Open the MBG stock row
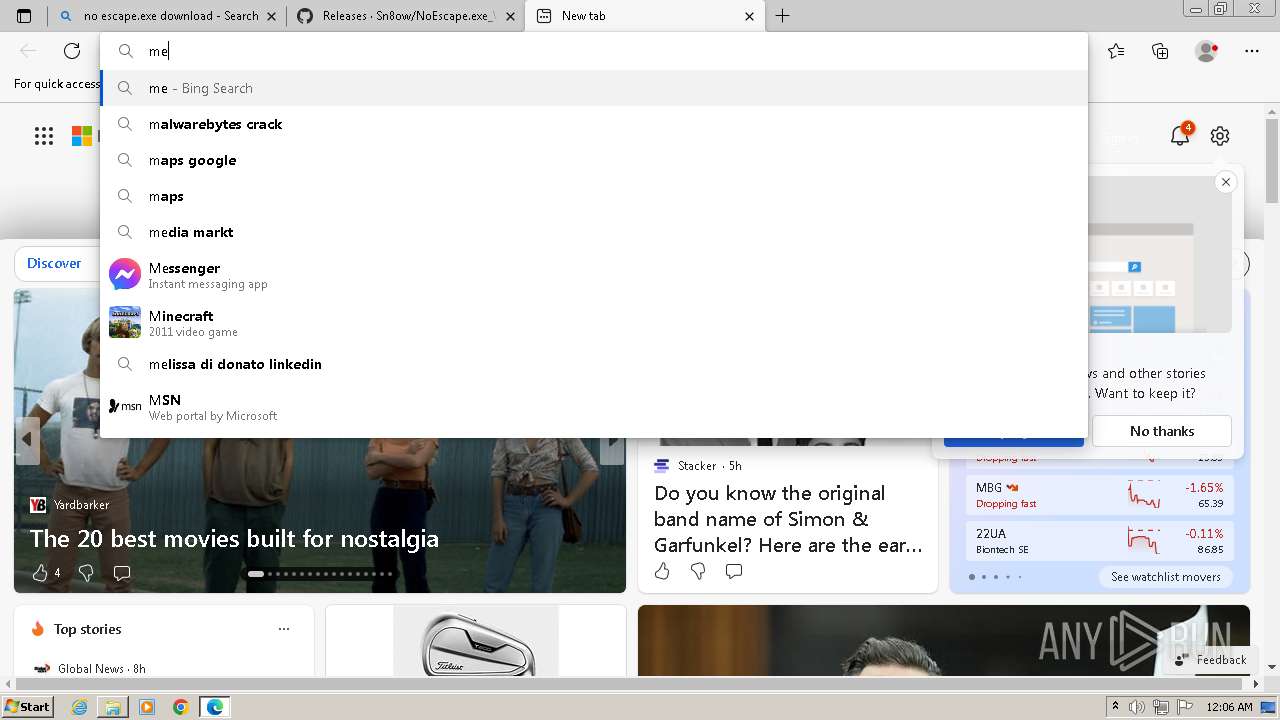Image resolution: width=1280 pixels, height=720 pixels. (1100, 495)
